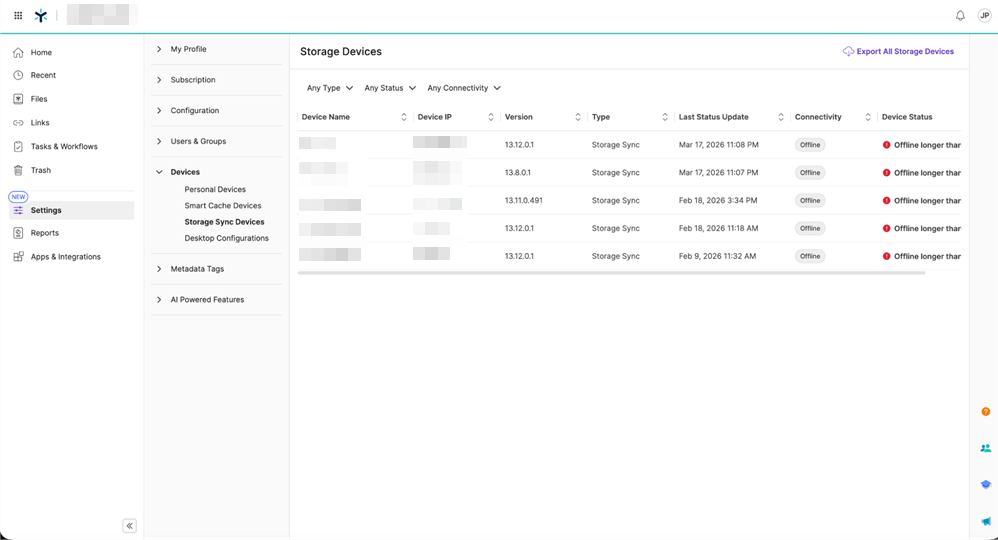Click the blue graduation cap icon

[x=985, y=485]
